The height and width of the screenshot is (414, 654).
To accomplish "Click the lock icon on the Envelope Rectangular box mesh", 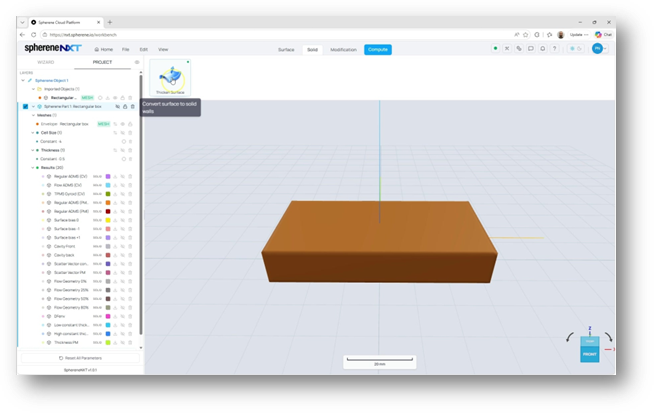I will coord(130,124).
